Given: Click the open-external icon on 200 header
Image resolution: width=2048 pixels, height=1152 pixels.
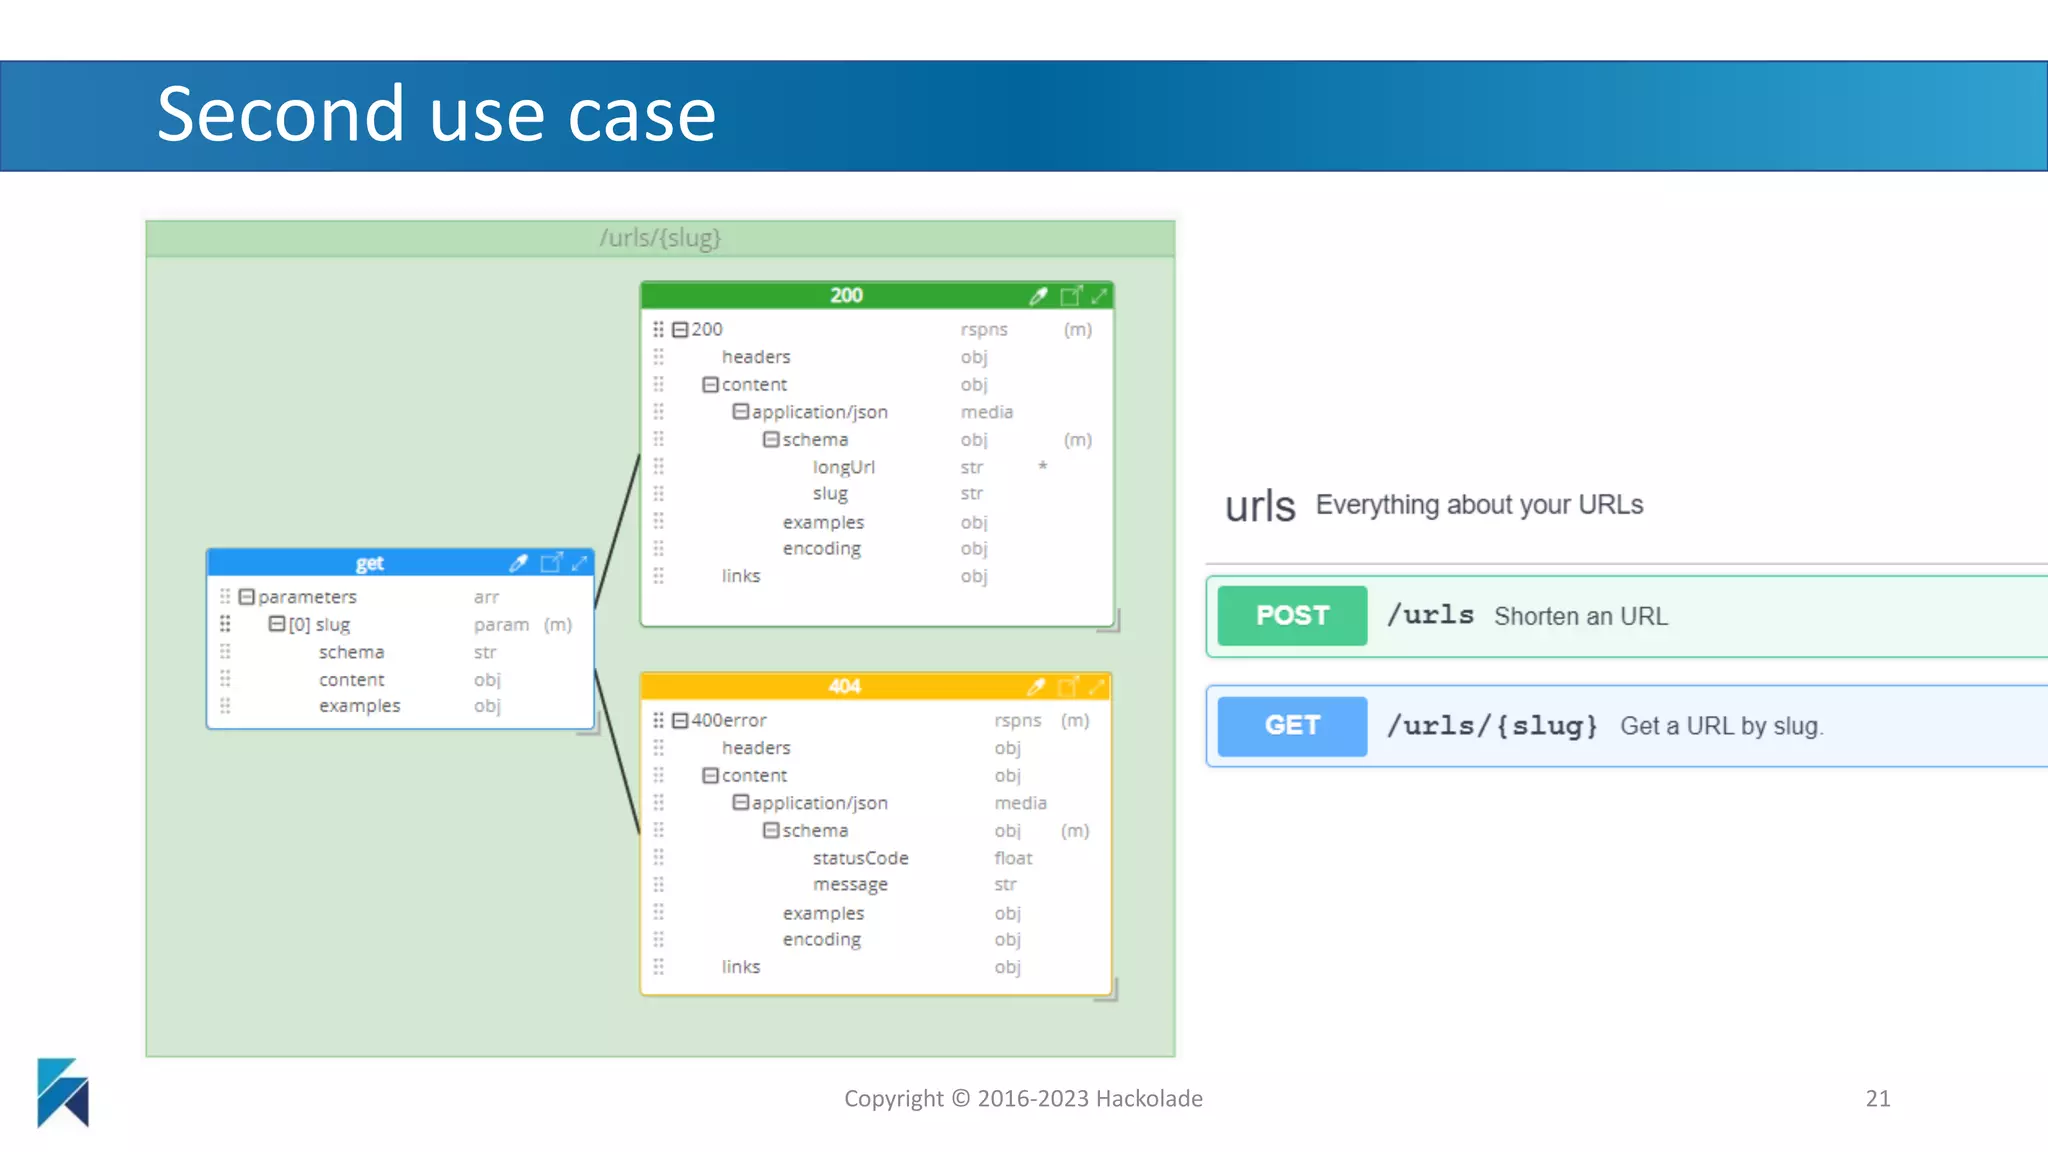Looking at the screenshot, I should click(x=1070, y=296).
